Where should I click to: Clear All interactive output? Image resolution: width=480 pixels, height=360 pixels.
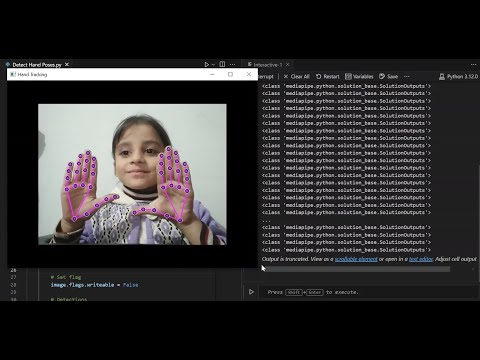click(x=297, y=76)
